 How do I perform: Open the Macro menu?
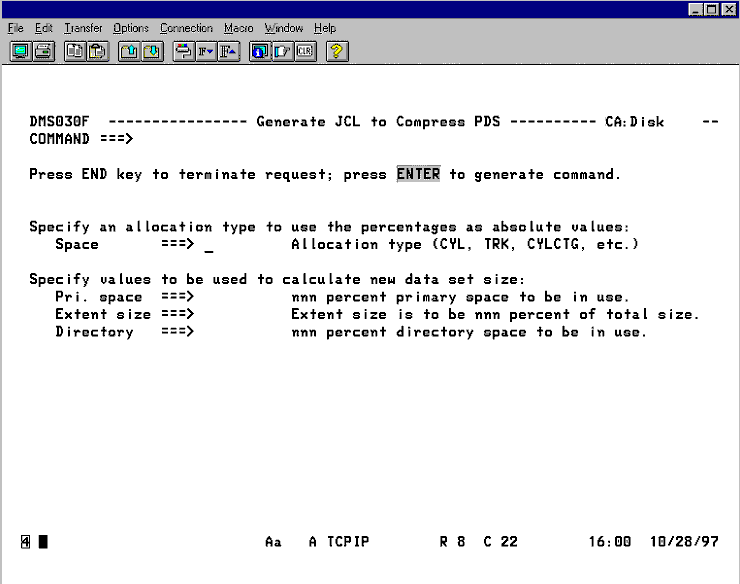(238, 28)
